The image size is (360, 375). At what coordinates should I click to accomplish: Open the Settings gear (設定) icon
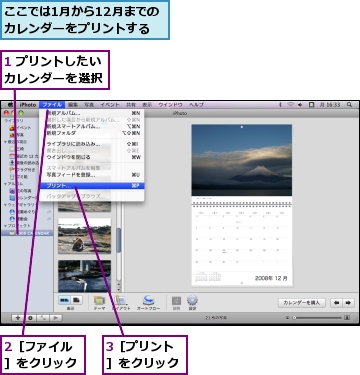point(192,301)
